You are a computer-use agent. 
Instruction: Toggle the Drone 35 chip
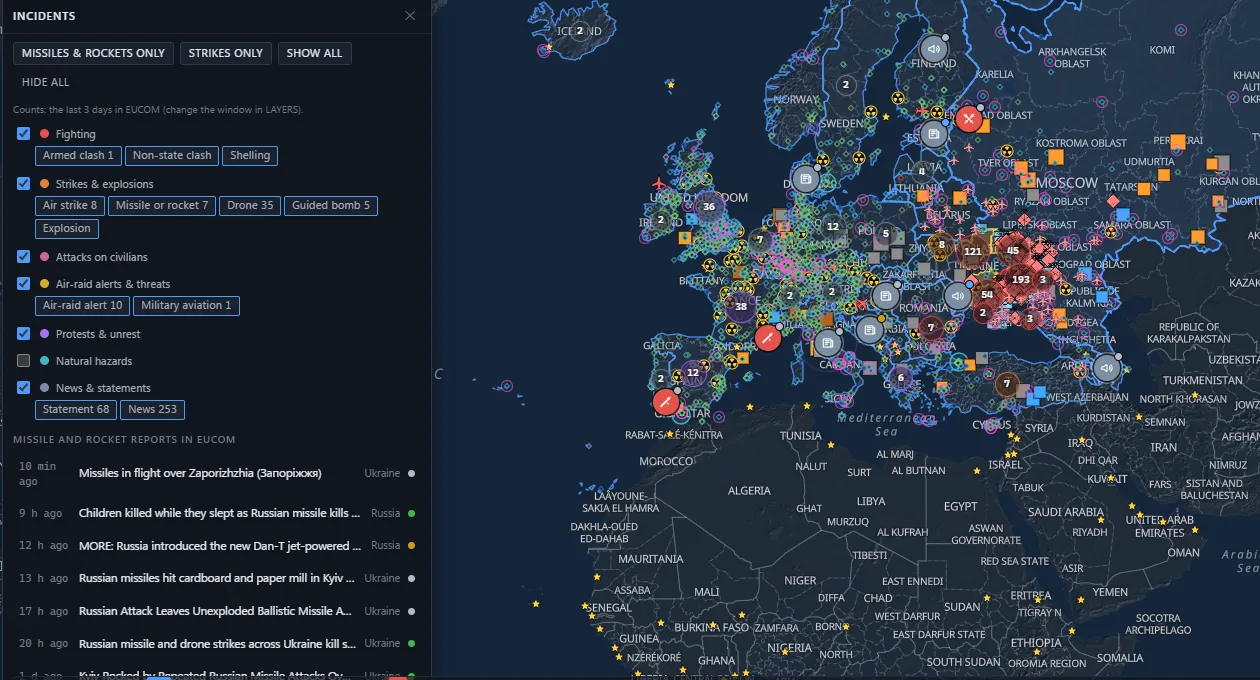pos(250,205)
